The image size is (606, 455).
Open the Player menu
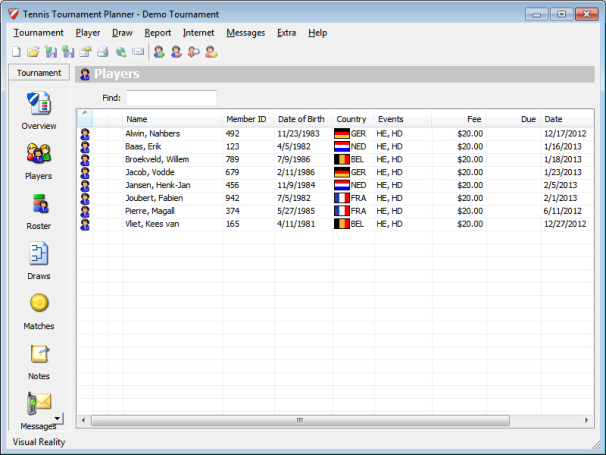tap(88, 33)
